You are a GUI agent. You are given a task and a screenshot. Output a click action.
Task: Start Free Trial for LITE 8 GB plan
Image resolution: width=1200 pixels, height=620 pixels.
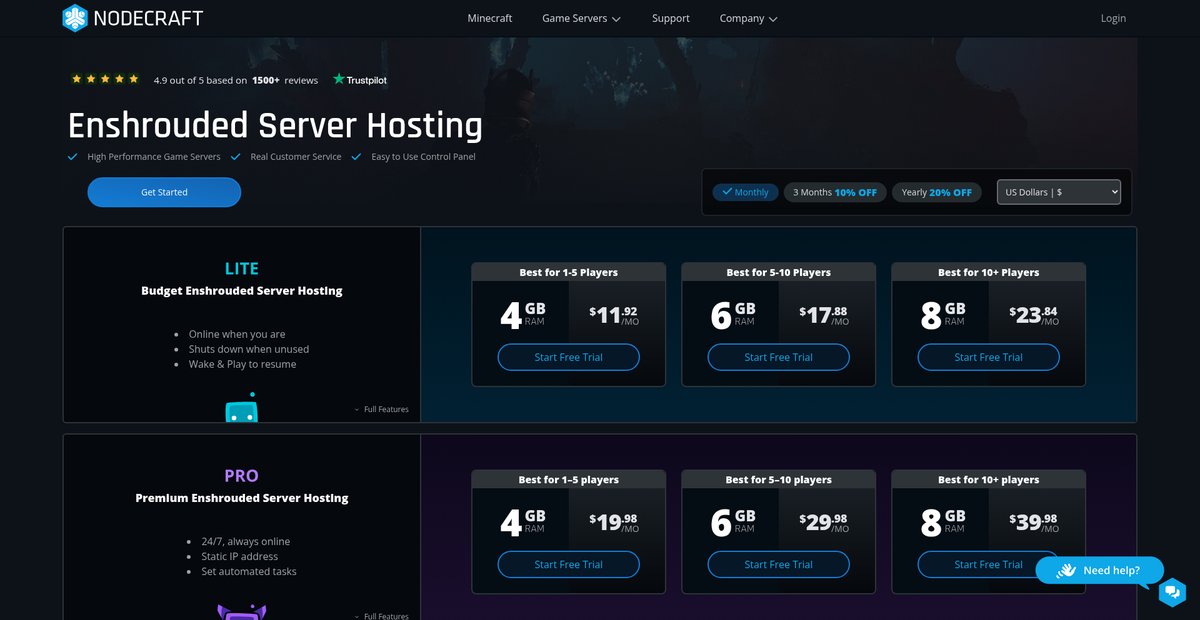point(988,357)
